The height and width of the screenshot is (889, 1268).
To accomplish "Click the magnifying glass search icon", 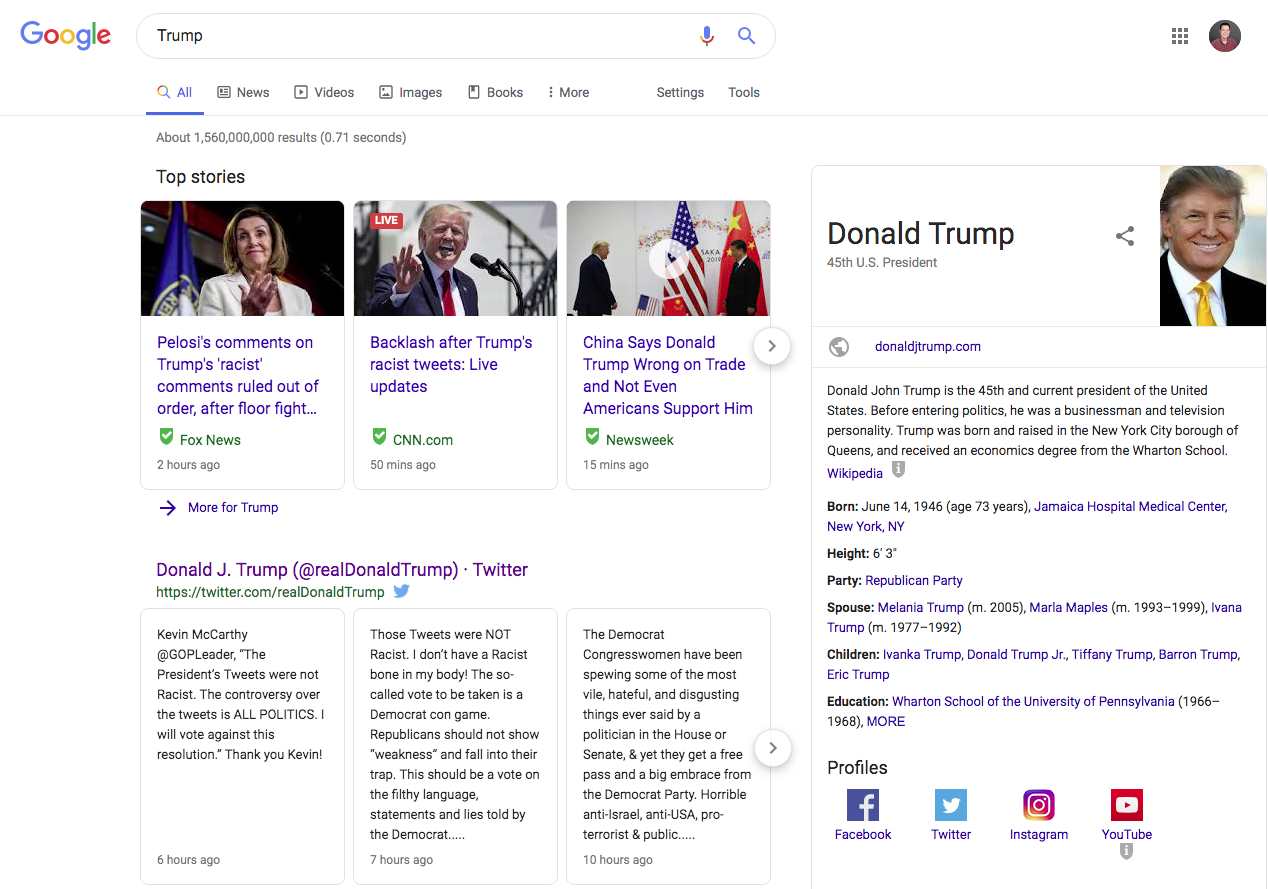I will click(746, 35).
